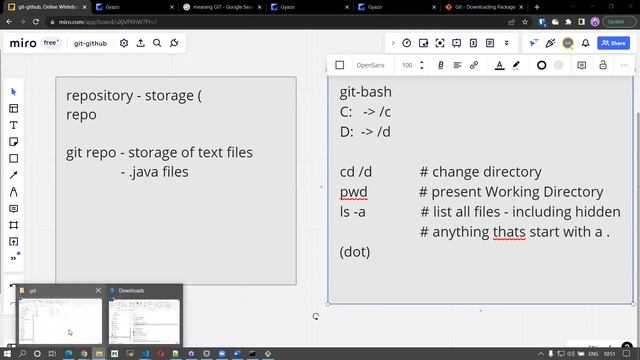Screen dimensions: 640x360
Task: Select the Comment tool in sidebar
Action: (x=13, y=209)
